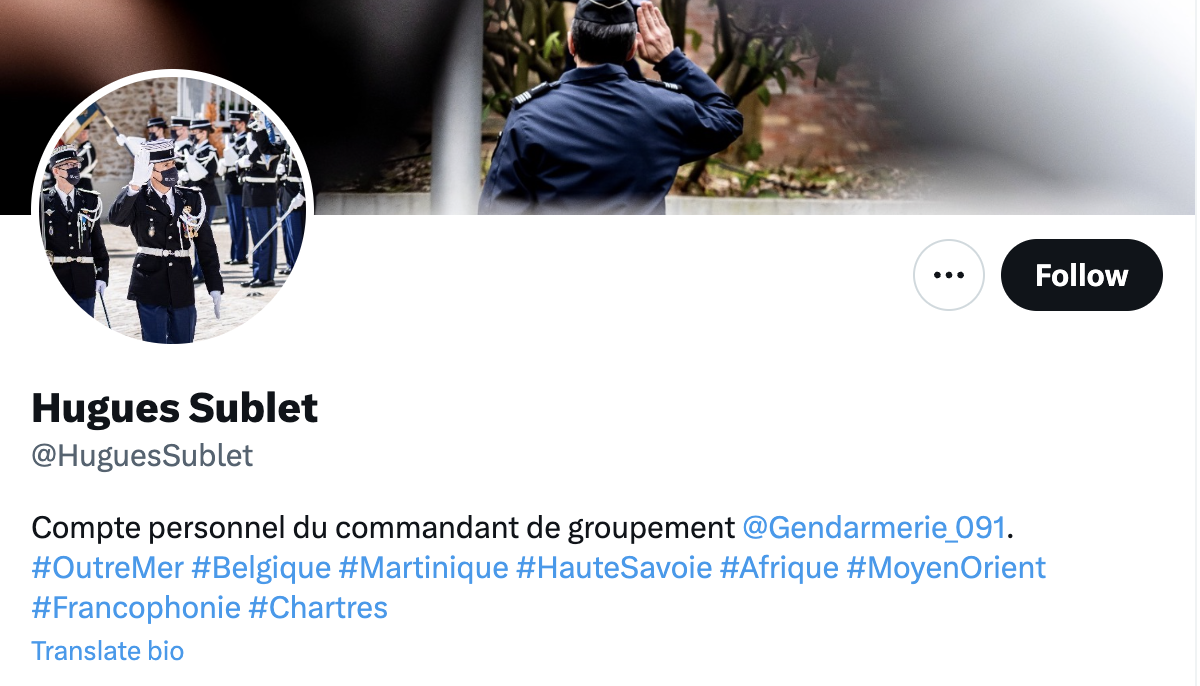The height and width of the screenshot is (686, 1200).
Task: Follow Hugues Sublet's account
Action: coord(1081,275)
